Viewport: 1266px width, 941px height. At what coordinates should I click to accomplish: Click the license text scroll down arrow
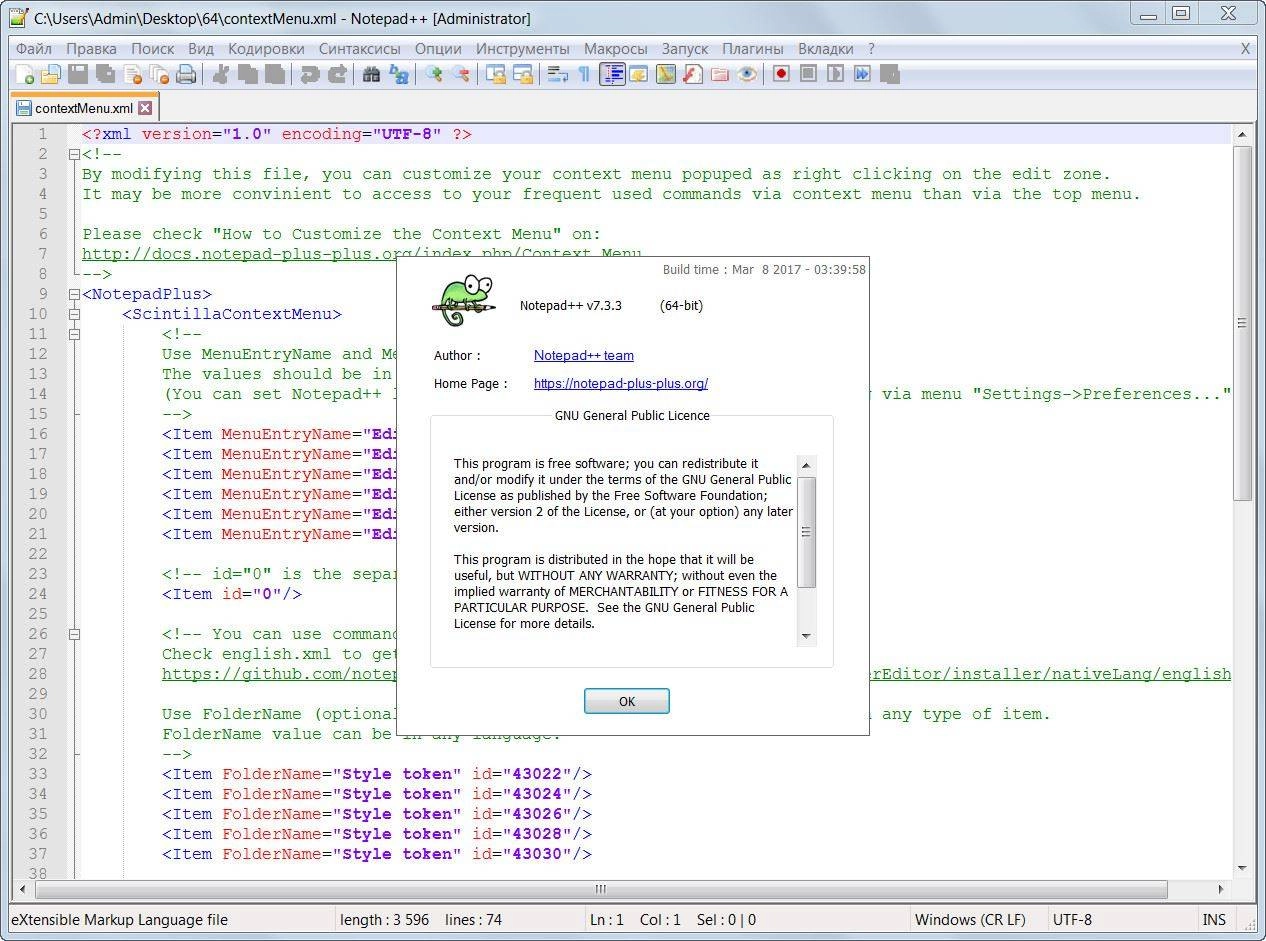[x=806, y=636]
